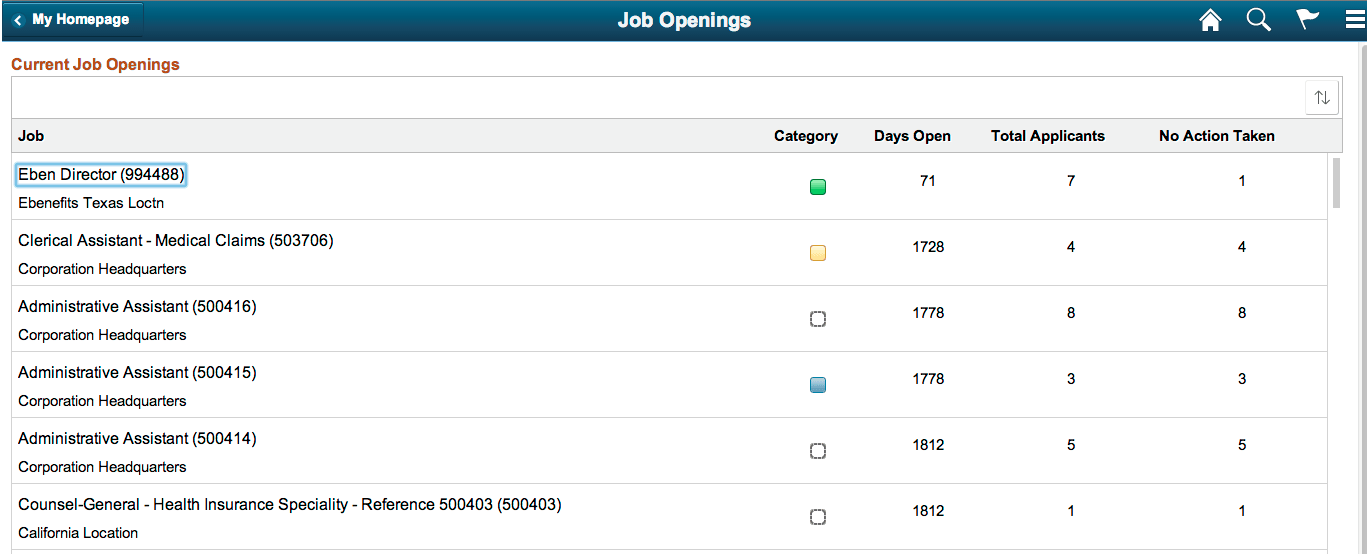Click empty category box for job 500414
The image size is (1368, 554).
(818, 451)
